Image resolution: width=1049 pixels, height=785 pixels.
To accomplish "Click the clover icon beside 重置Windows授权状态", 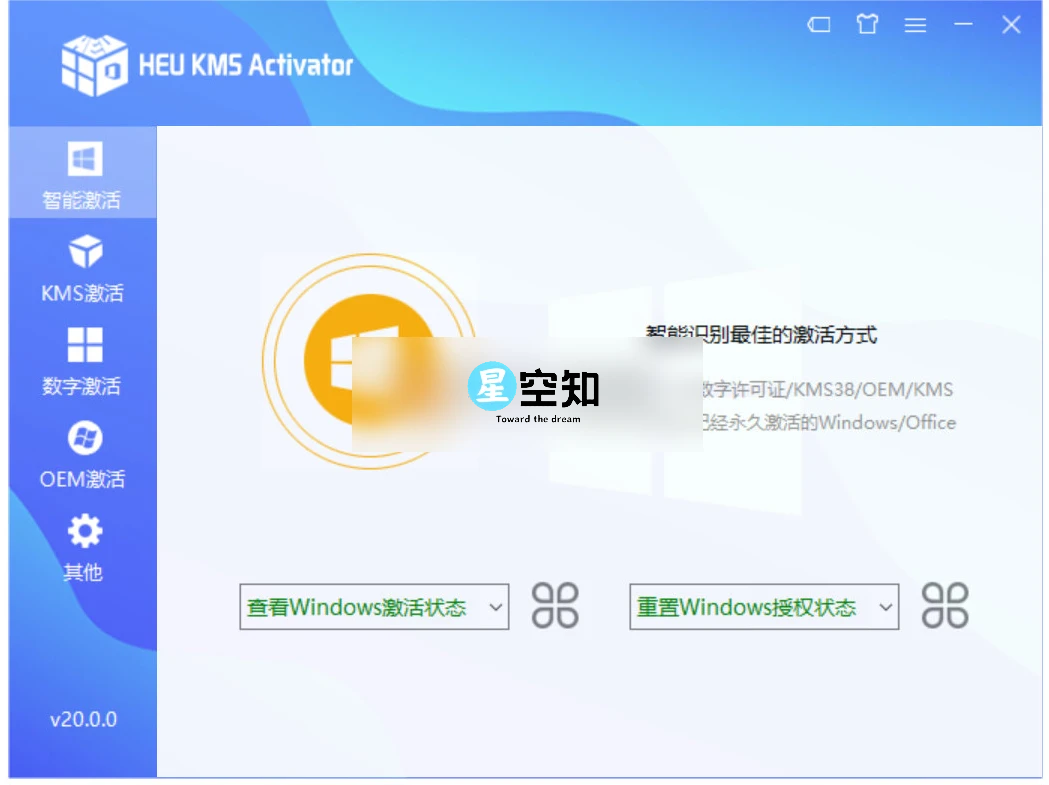I will pos(947,606).
